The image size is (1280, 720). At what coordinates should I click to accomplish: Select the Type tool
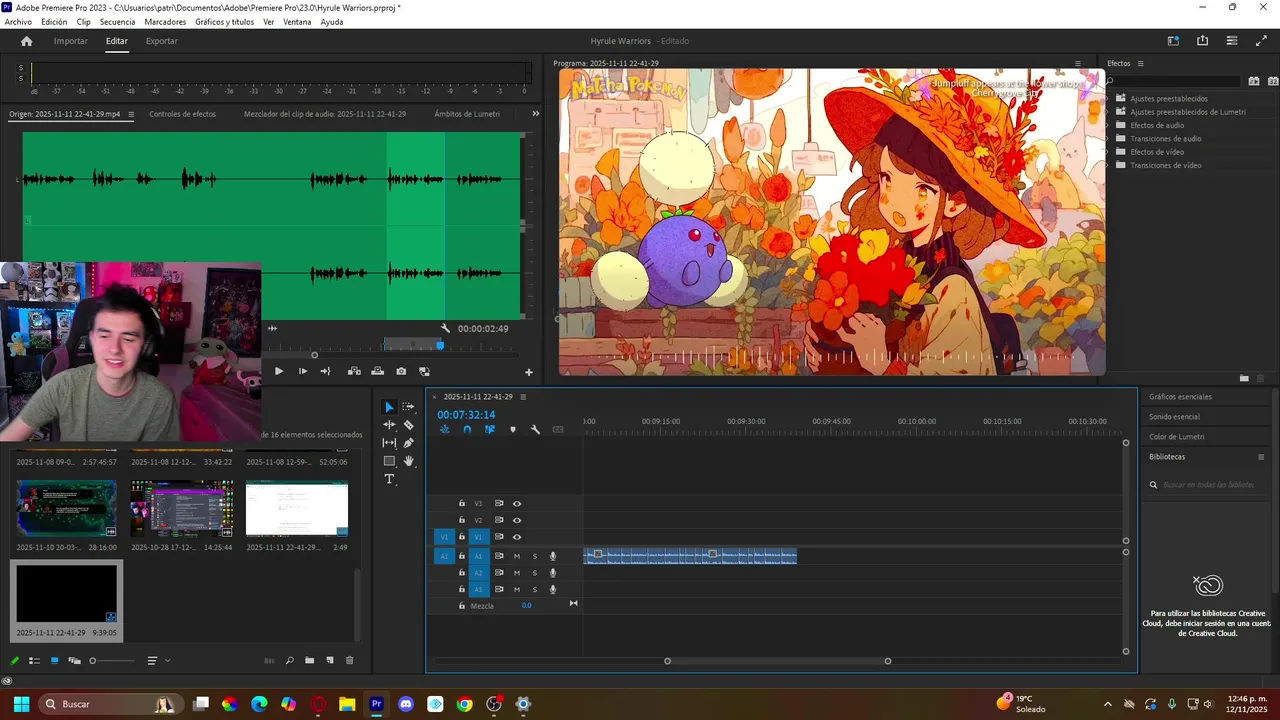[389, 479]
